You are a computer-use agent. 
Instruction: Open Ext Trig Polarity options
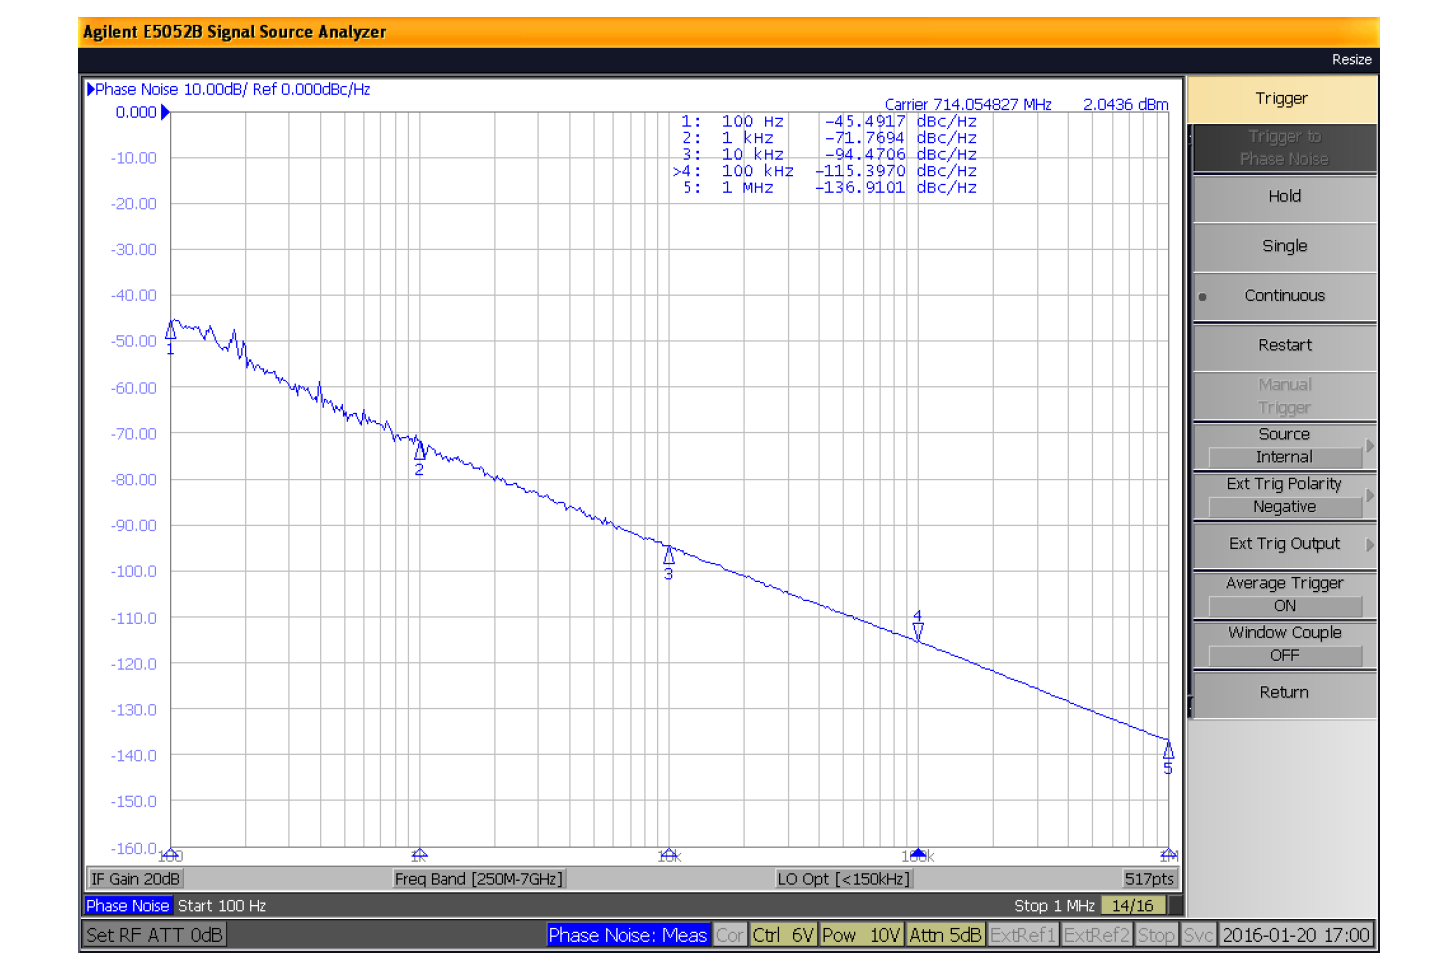[x=1284, y=496]
